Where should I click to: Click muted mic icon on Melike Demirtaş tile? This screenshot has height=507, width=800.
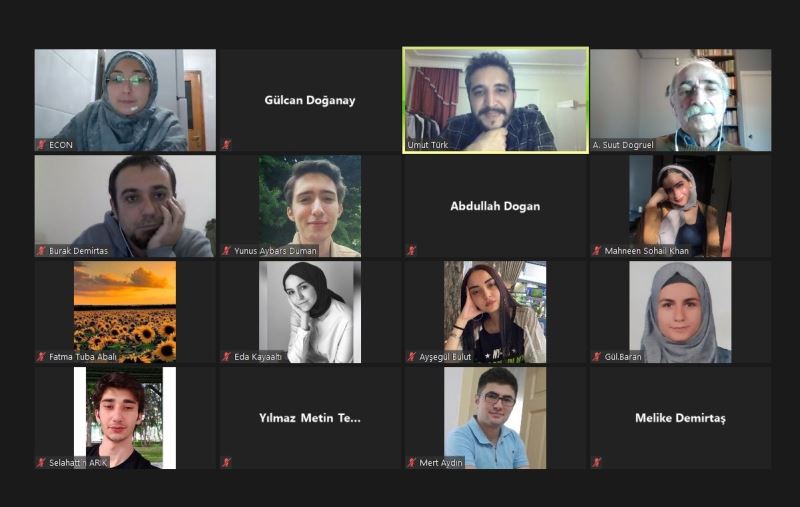597,463
